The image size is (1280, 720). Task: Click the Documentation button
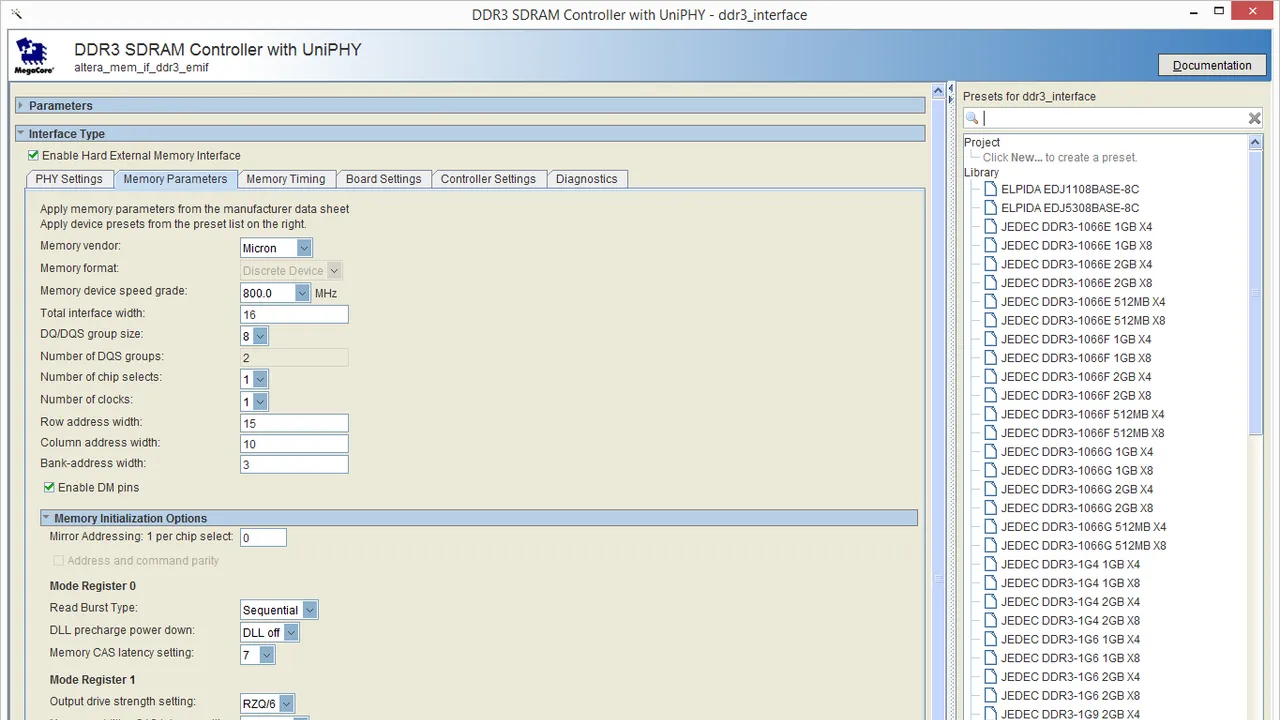tap(1212, 65)
